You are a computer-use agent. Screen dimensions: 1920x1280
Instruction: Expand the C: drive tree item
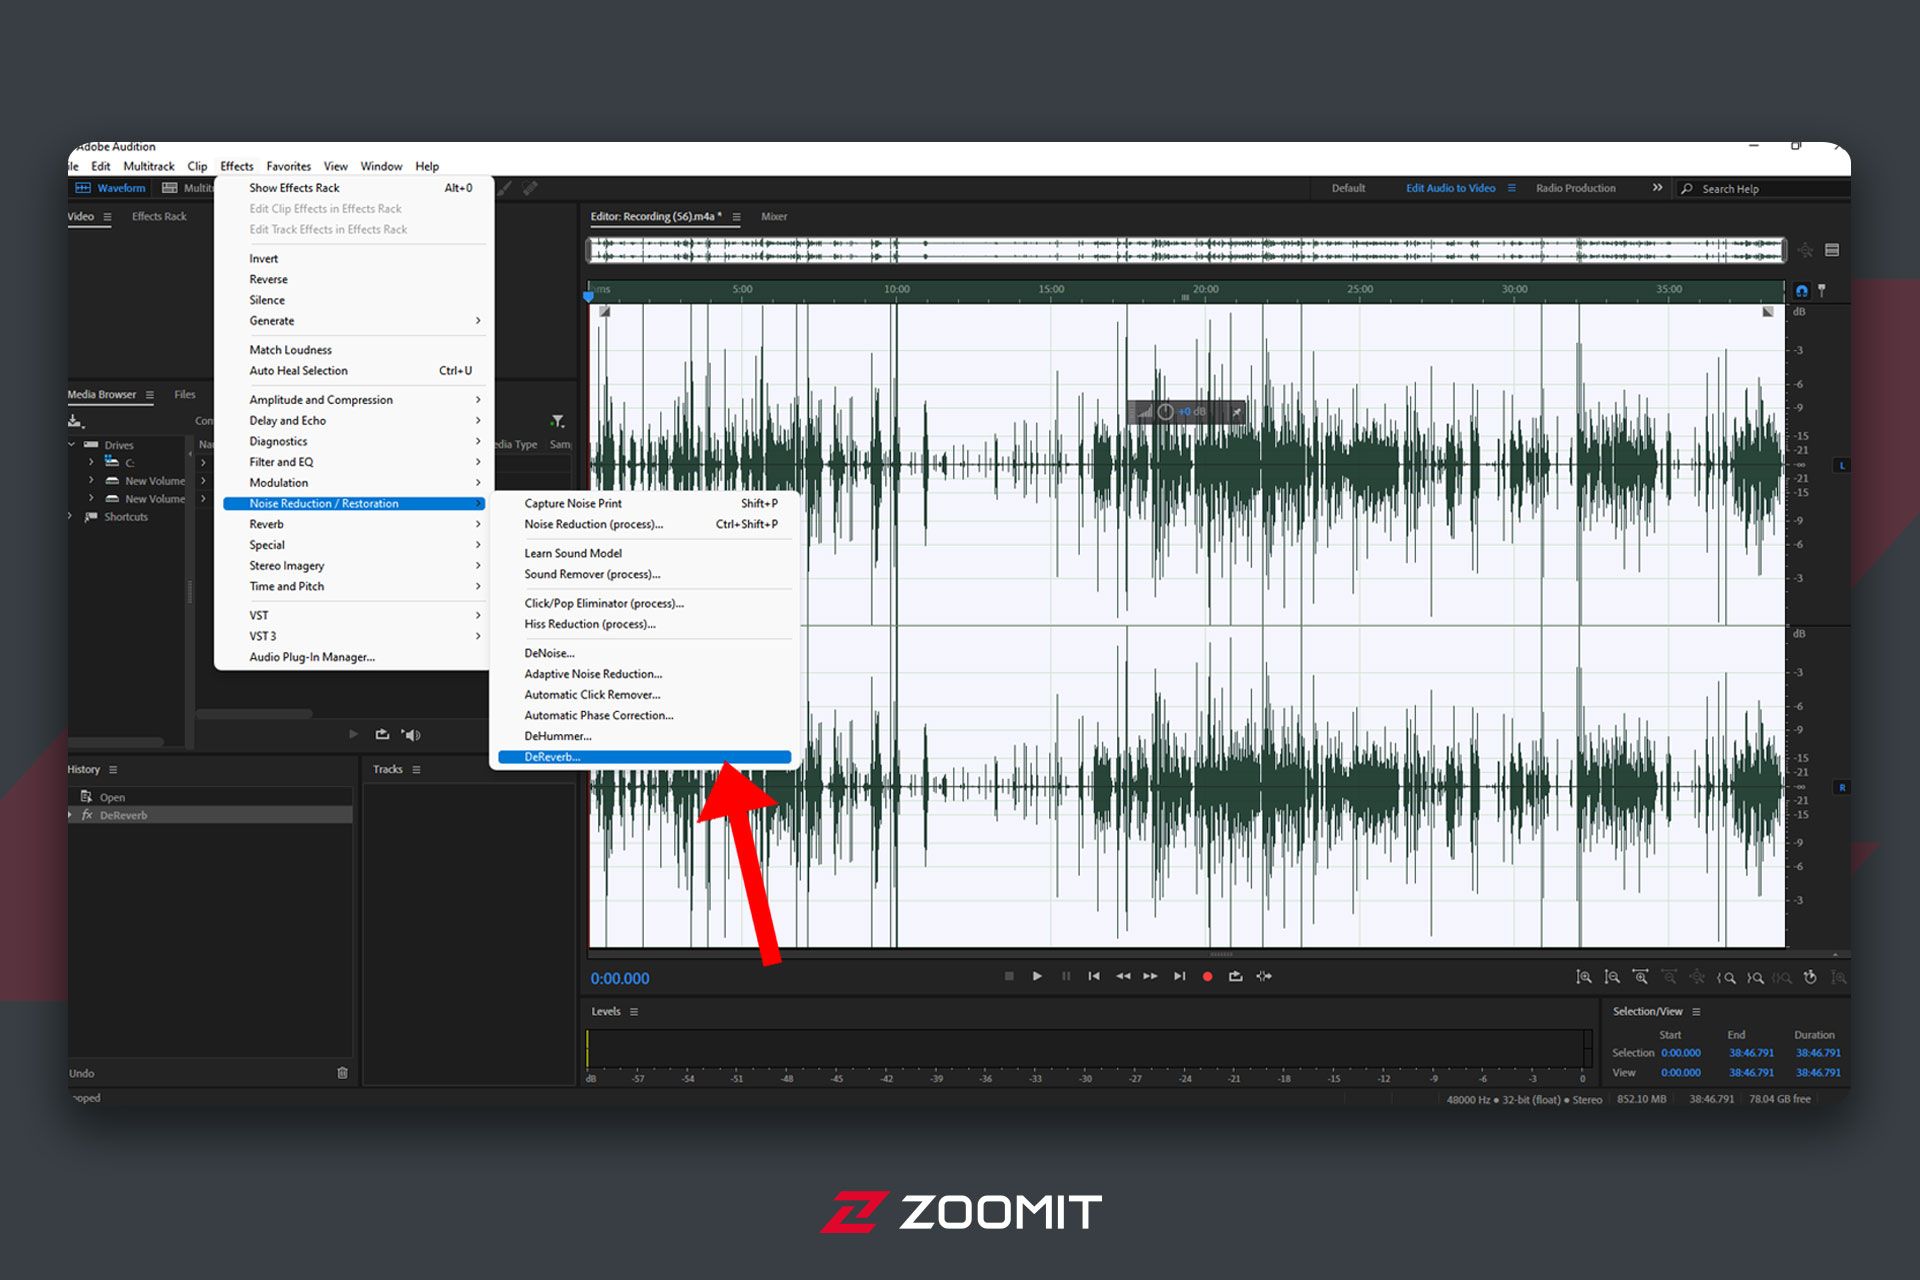(x=91, y=462)
